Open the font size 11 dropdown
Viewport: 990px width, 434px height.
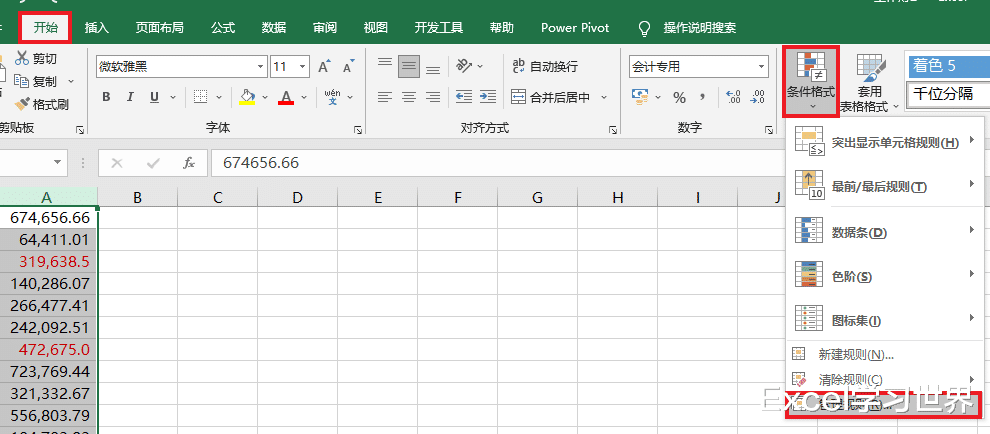[x=303, y=66]
